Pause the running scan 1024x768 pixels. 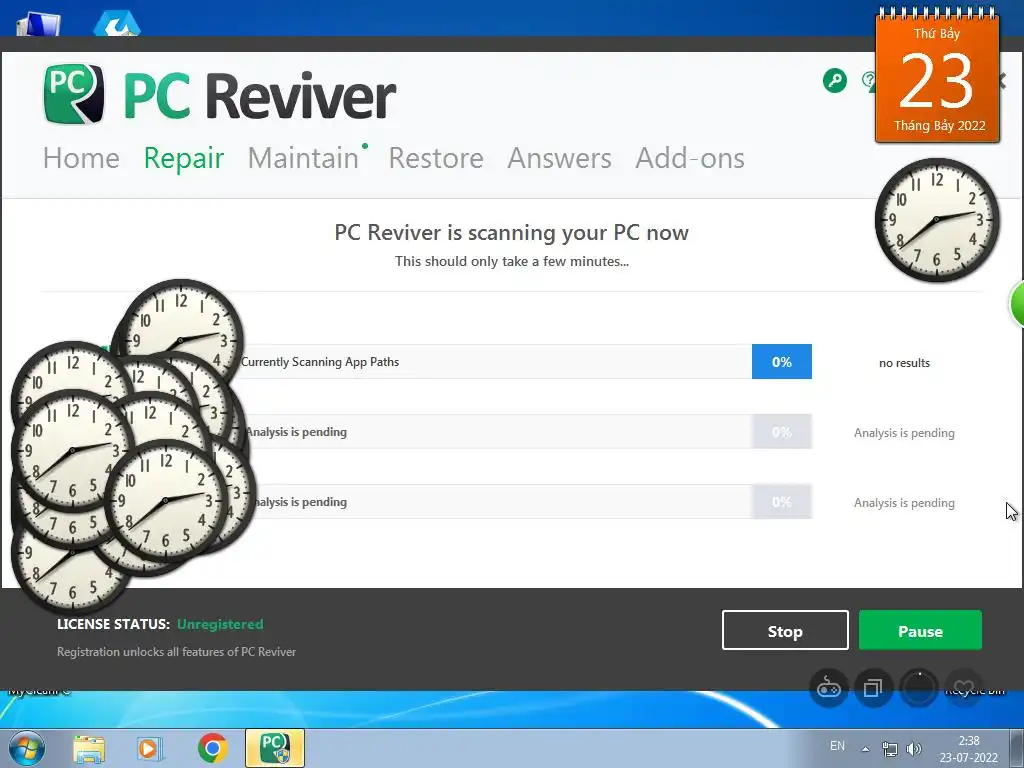point(920,630)
